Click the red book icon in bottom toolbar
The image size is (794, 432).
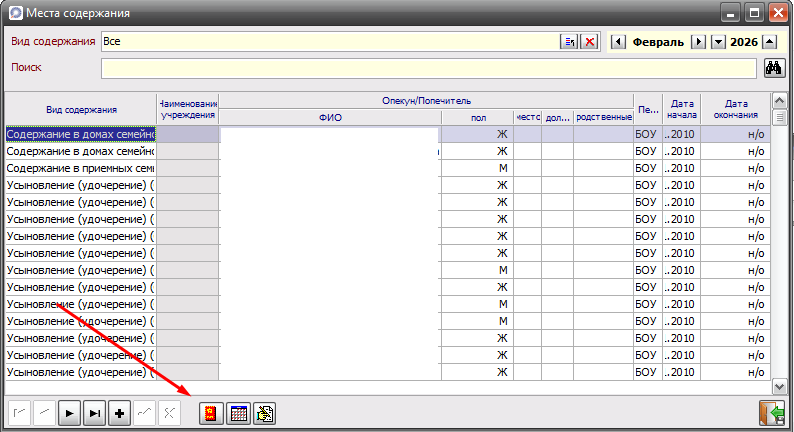pos(211,414)
